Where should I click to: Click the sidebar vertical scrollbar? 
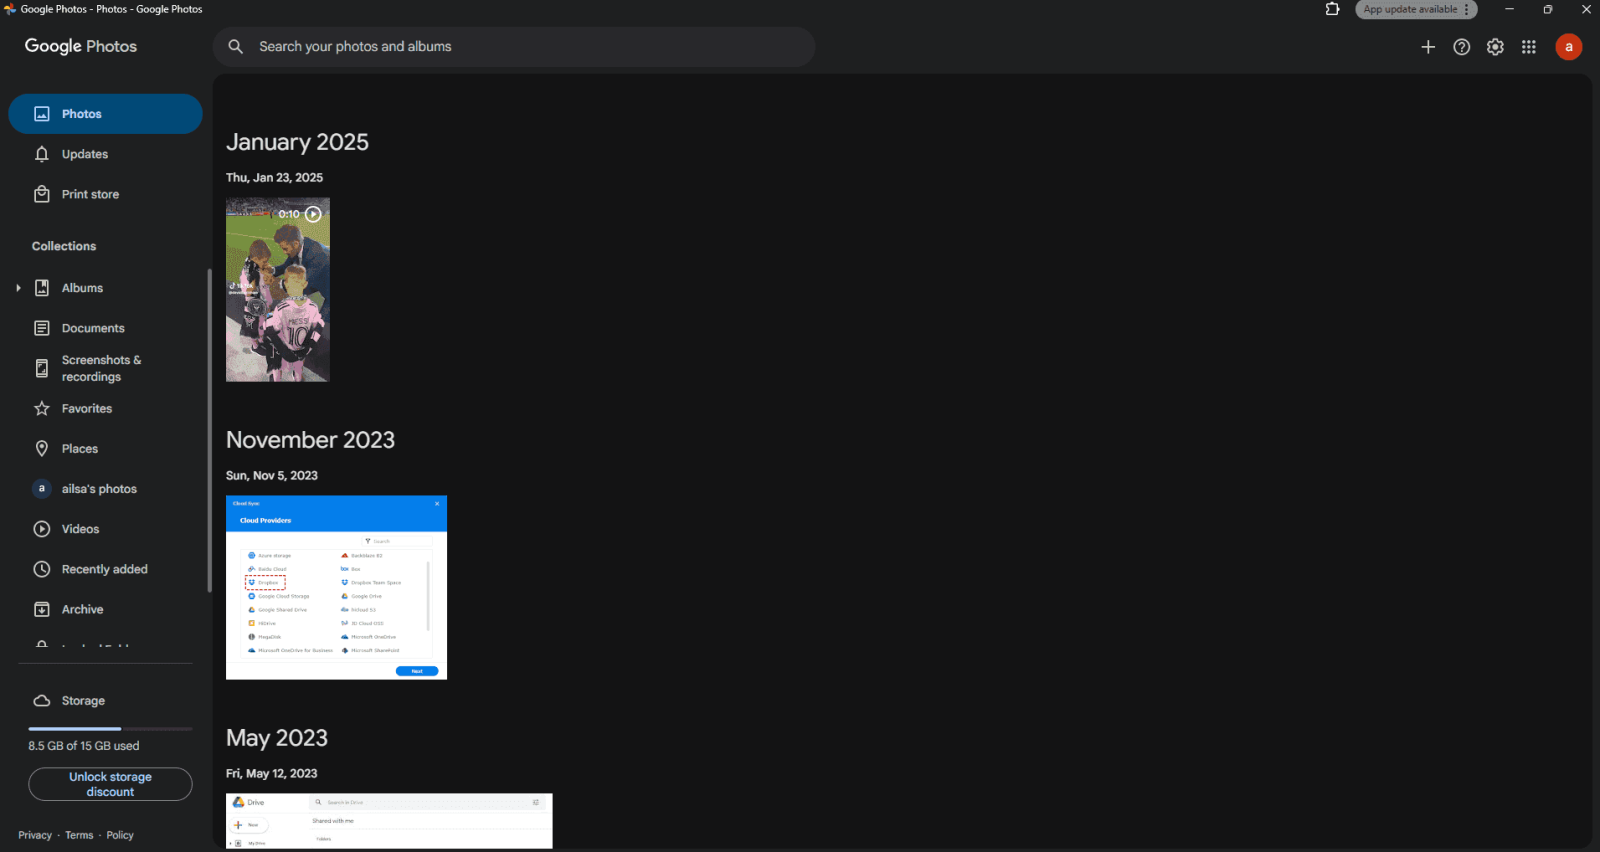pos(209,430)
